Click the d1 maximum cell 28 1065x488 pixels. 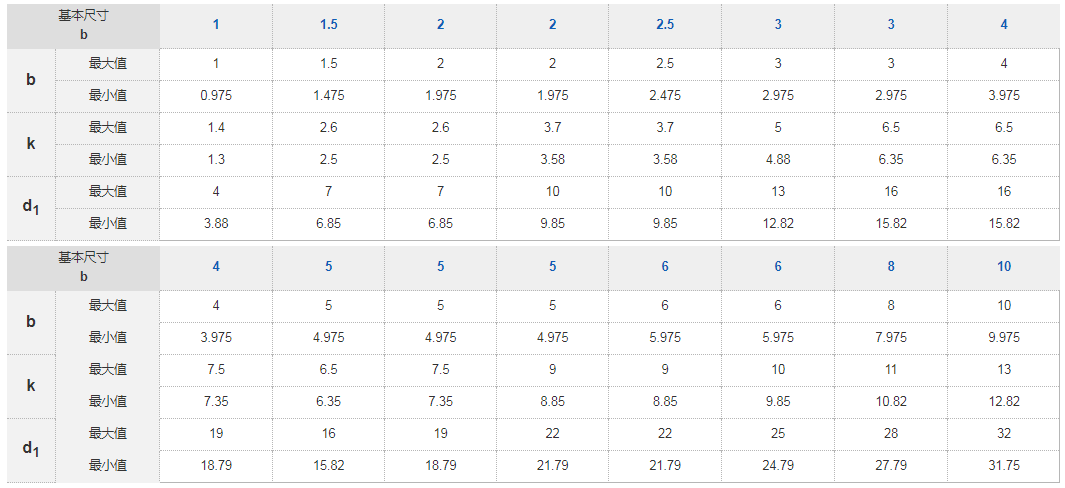tap(891, 434)
